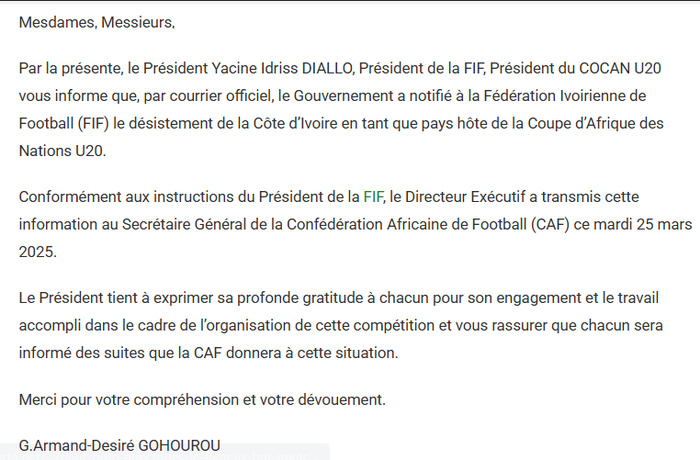Click the word "Conformément"

pos(68,195)
